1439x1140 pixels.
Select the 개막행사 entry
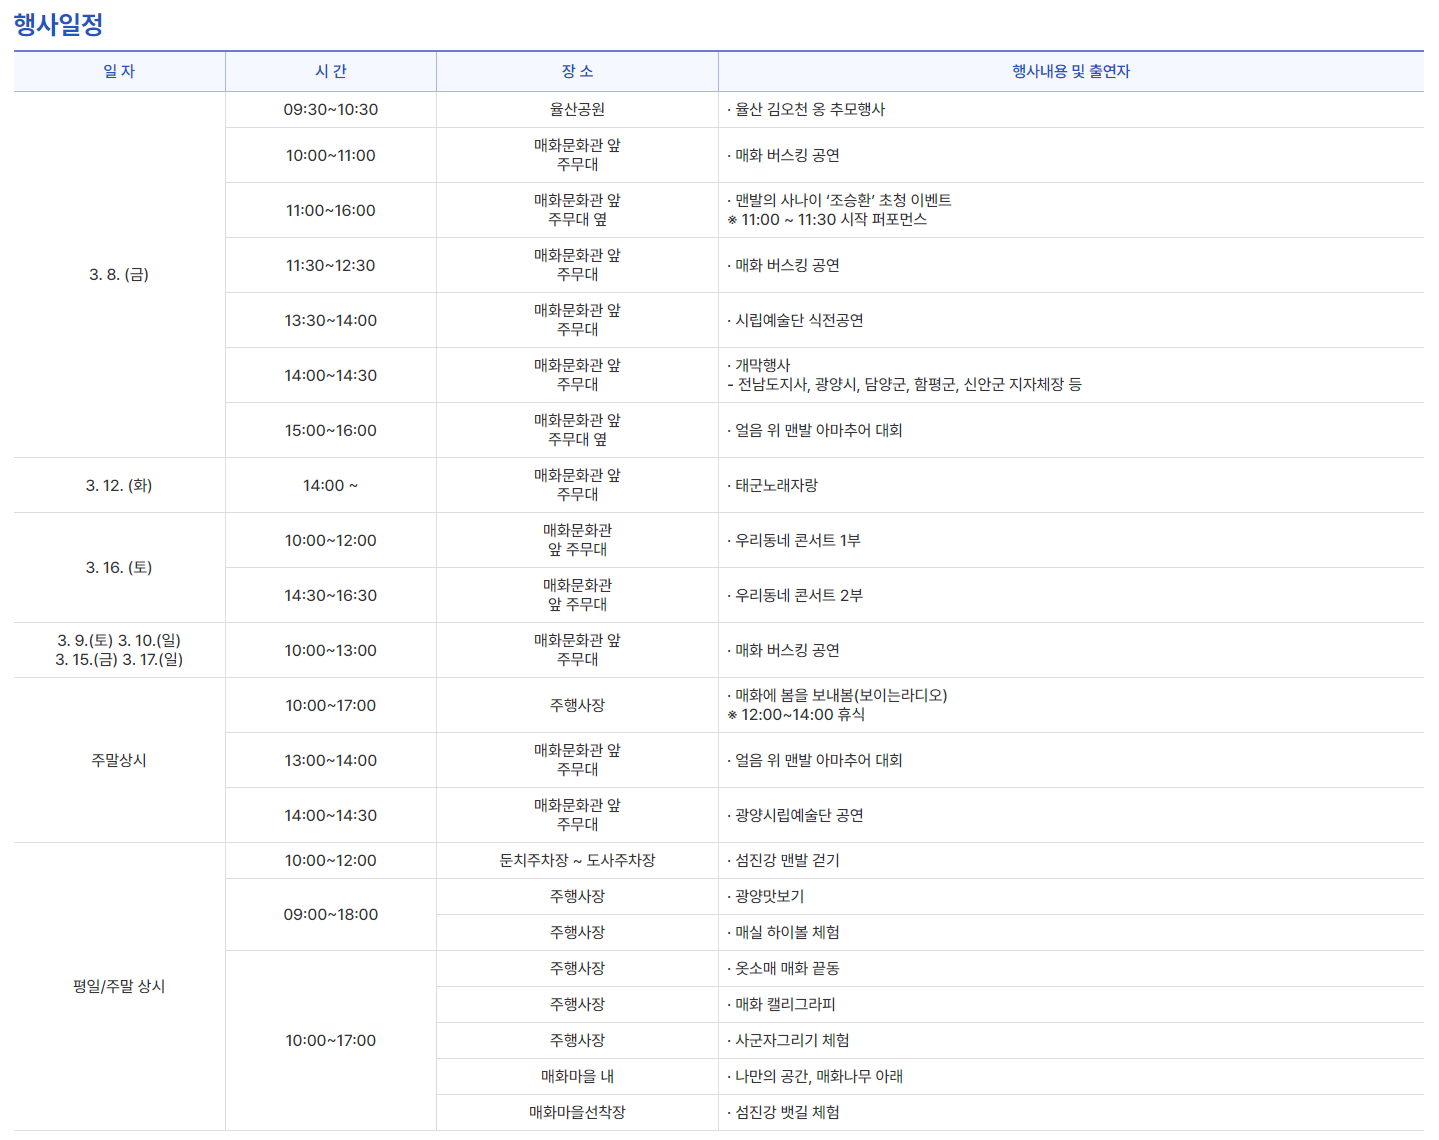coord(758,365)
